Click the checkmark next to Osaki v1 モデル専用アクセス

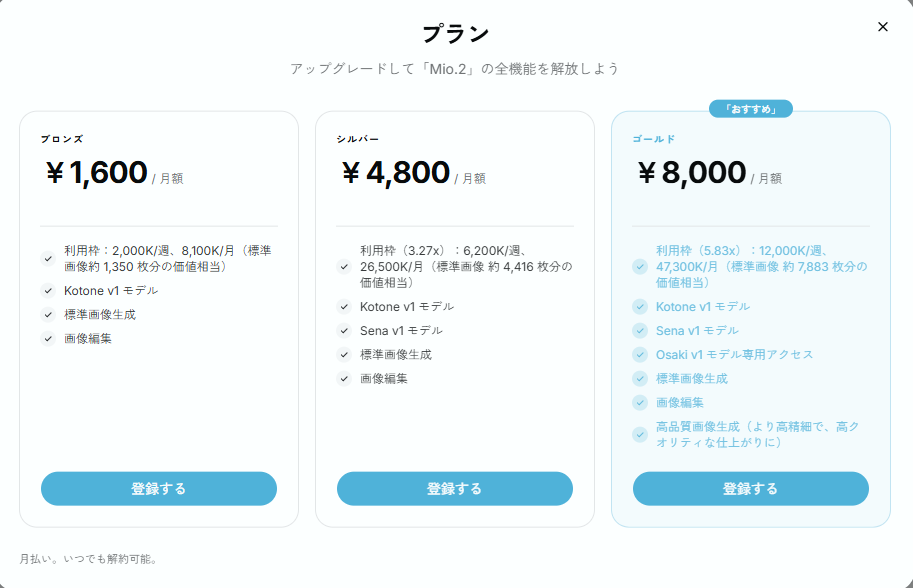[640, 355]
